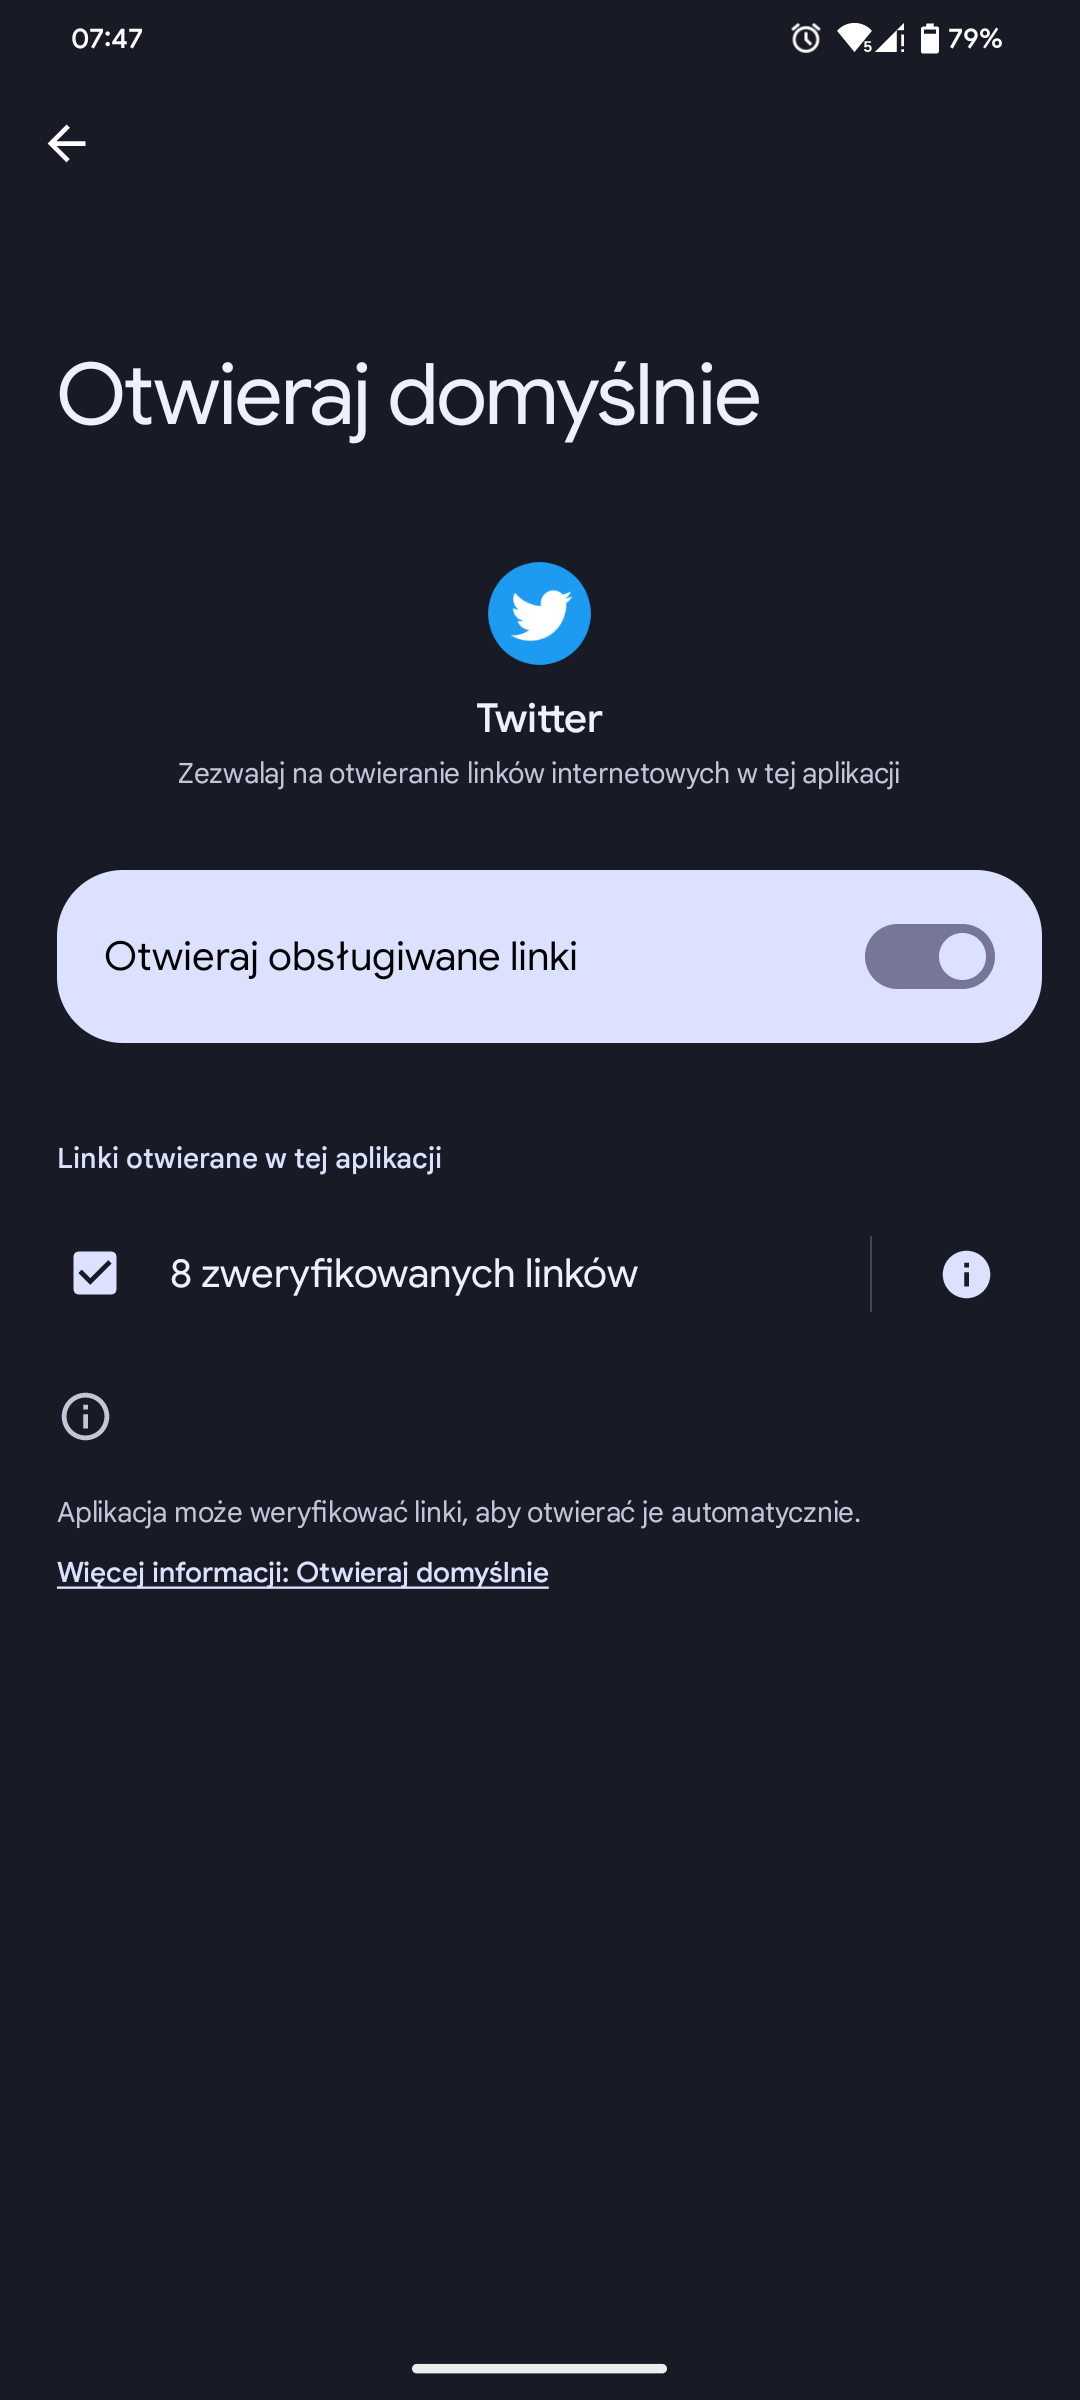Screen dimensions: 1080x2400
Task: Tap the Zezwalaj na otwieranie linków subtitle
Action: click(539, 773)
